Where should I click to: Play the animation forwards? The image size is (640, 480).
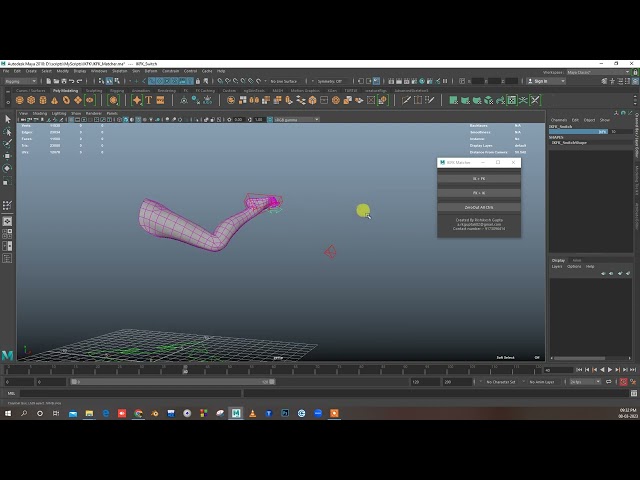click(610, 370)
